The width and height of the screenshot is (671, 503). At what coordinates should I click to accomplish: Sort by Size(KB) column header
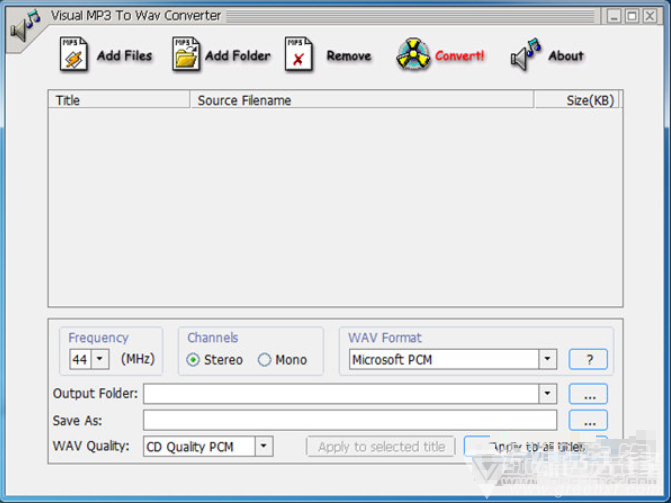coord(577,100)
